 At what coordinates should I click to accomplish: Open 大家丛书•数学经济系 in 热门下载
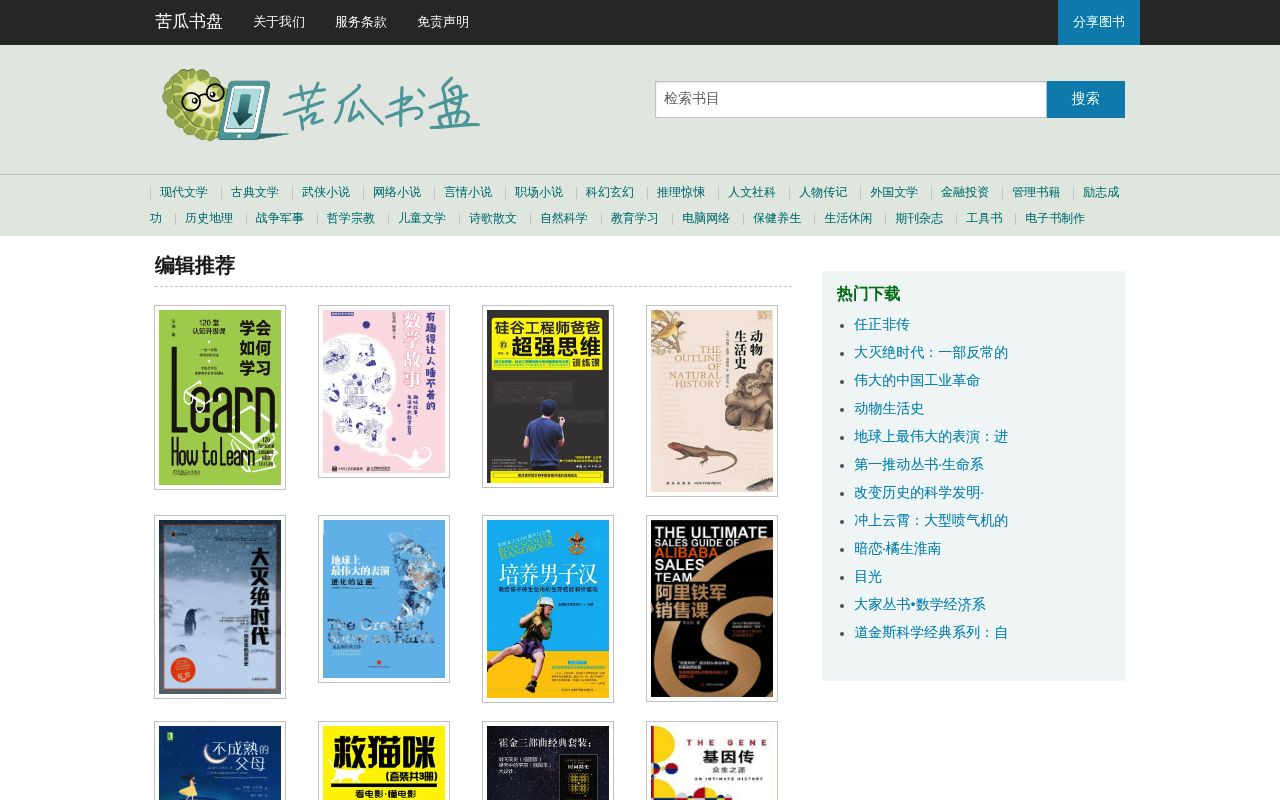[920, 604]
